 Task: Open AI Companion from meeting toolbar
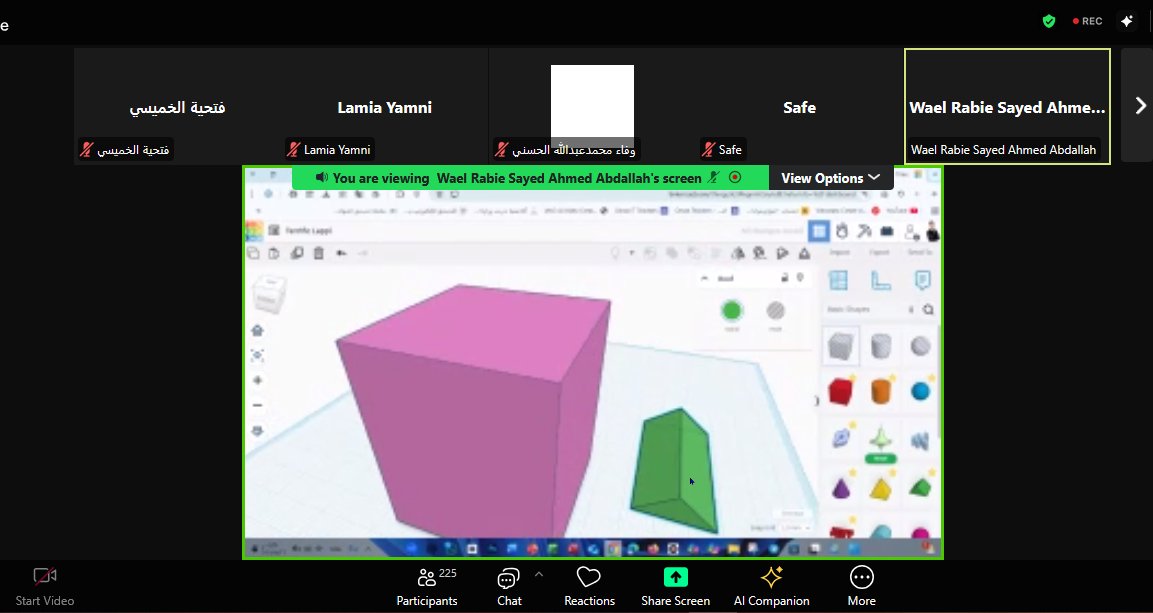[771, 587]
